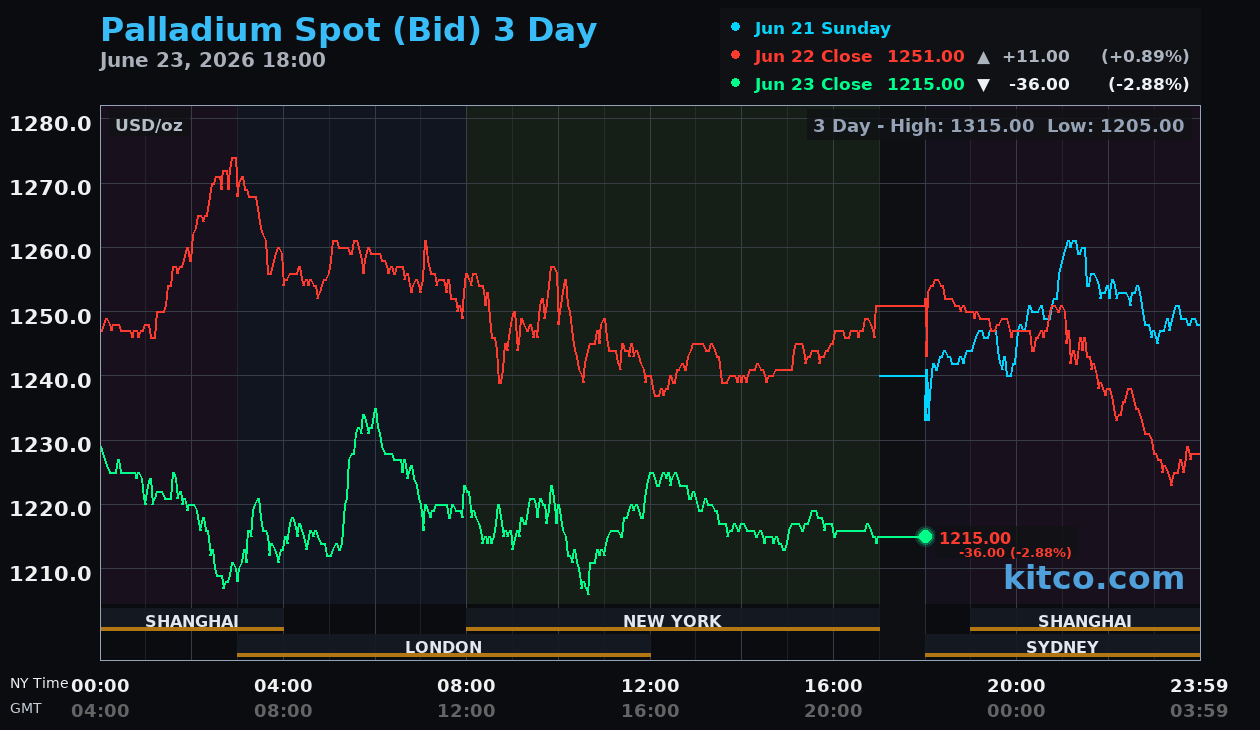Image resolution: width=1260 pixels, height=730 pixels.
Task: Click the 00:00 GMT tick label
Action: (x=1016, y=711)
